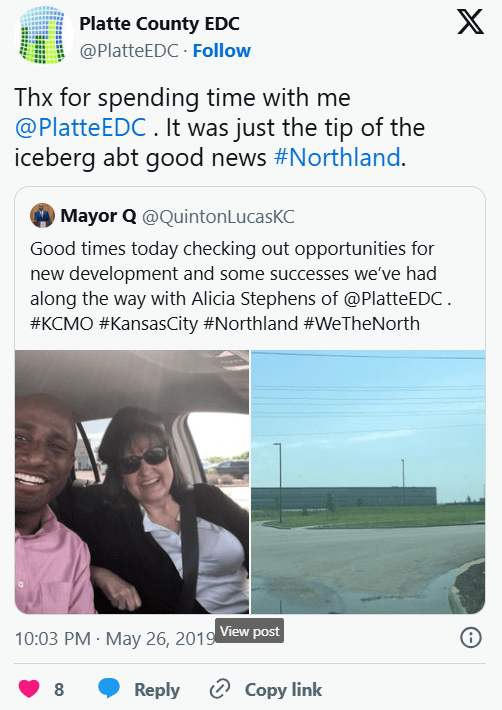This screenshot has width=502, height=710.
Task: Click the @PlatteEDC mention in tweet text
Action: coord(80,128)
